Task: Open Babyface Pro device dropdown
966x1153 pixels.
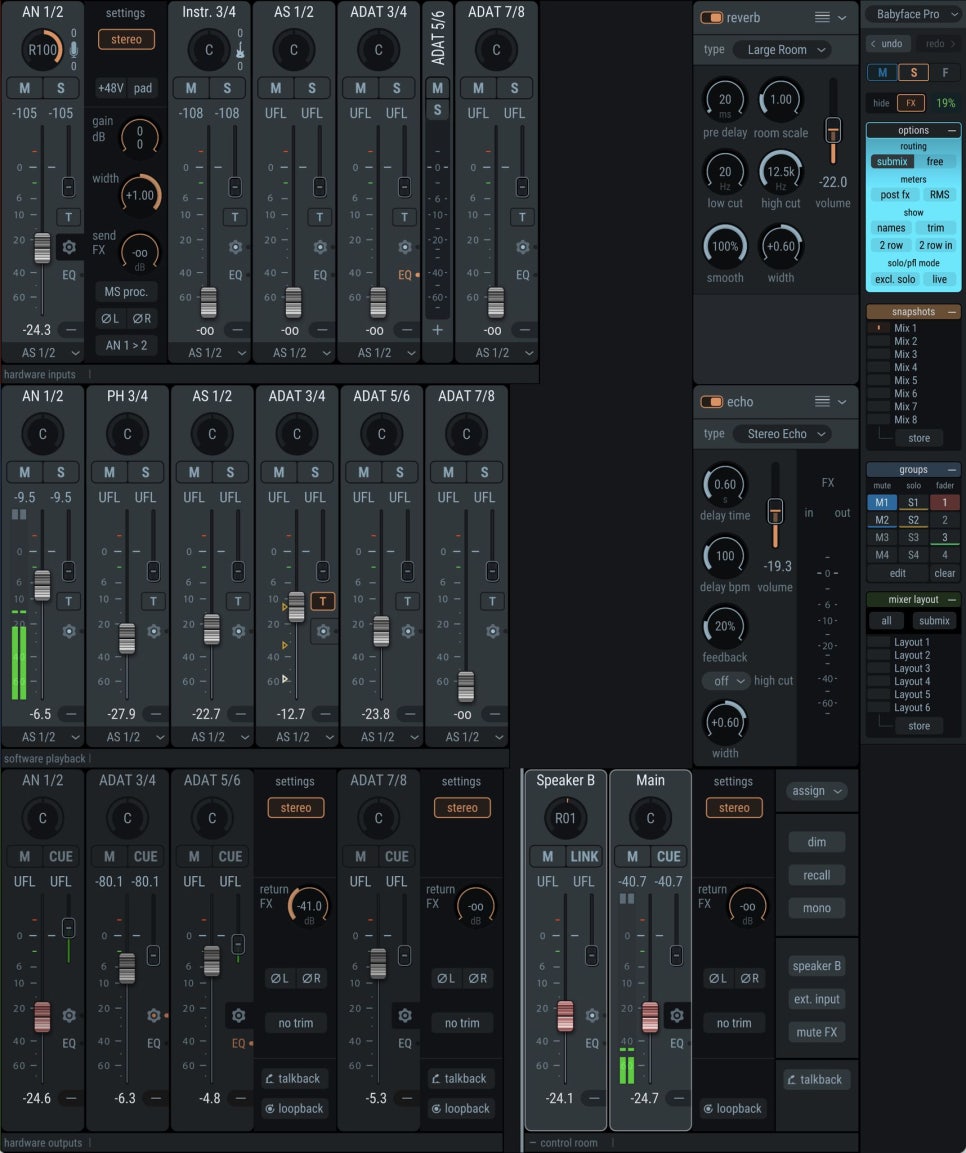Action: (x=913, y=14)
